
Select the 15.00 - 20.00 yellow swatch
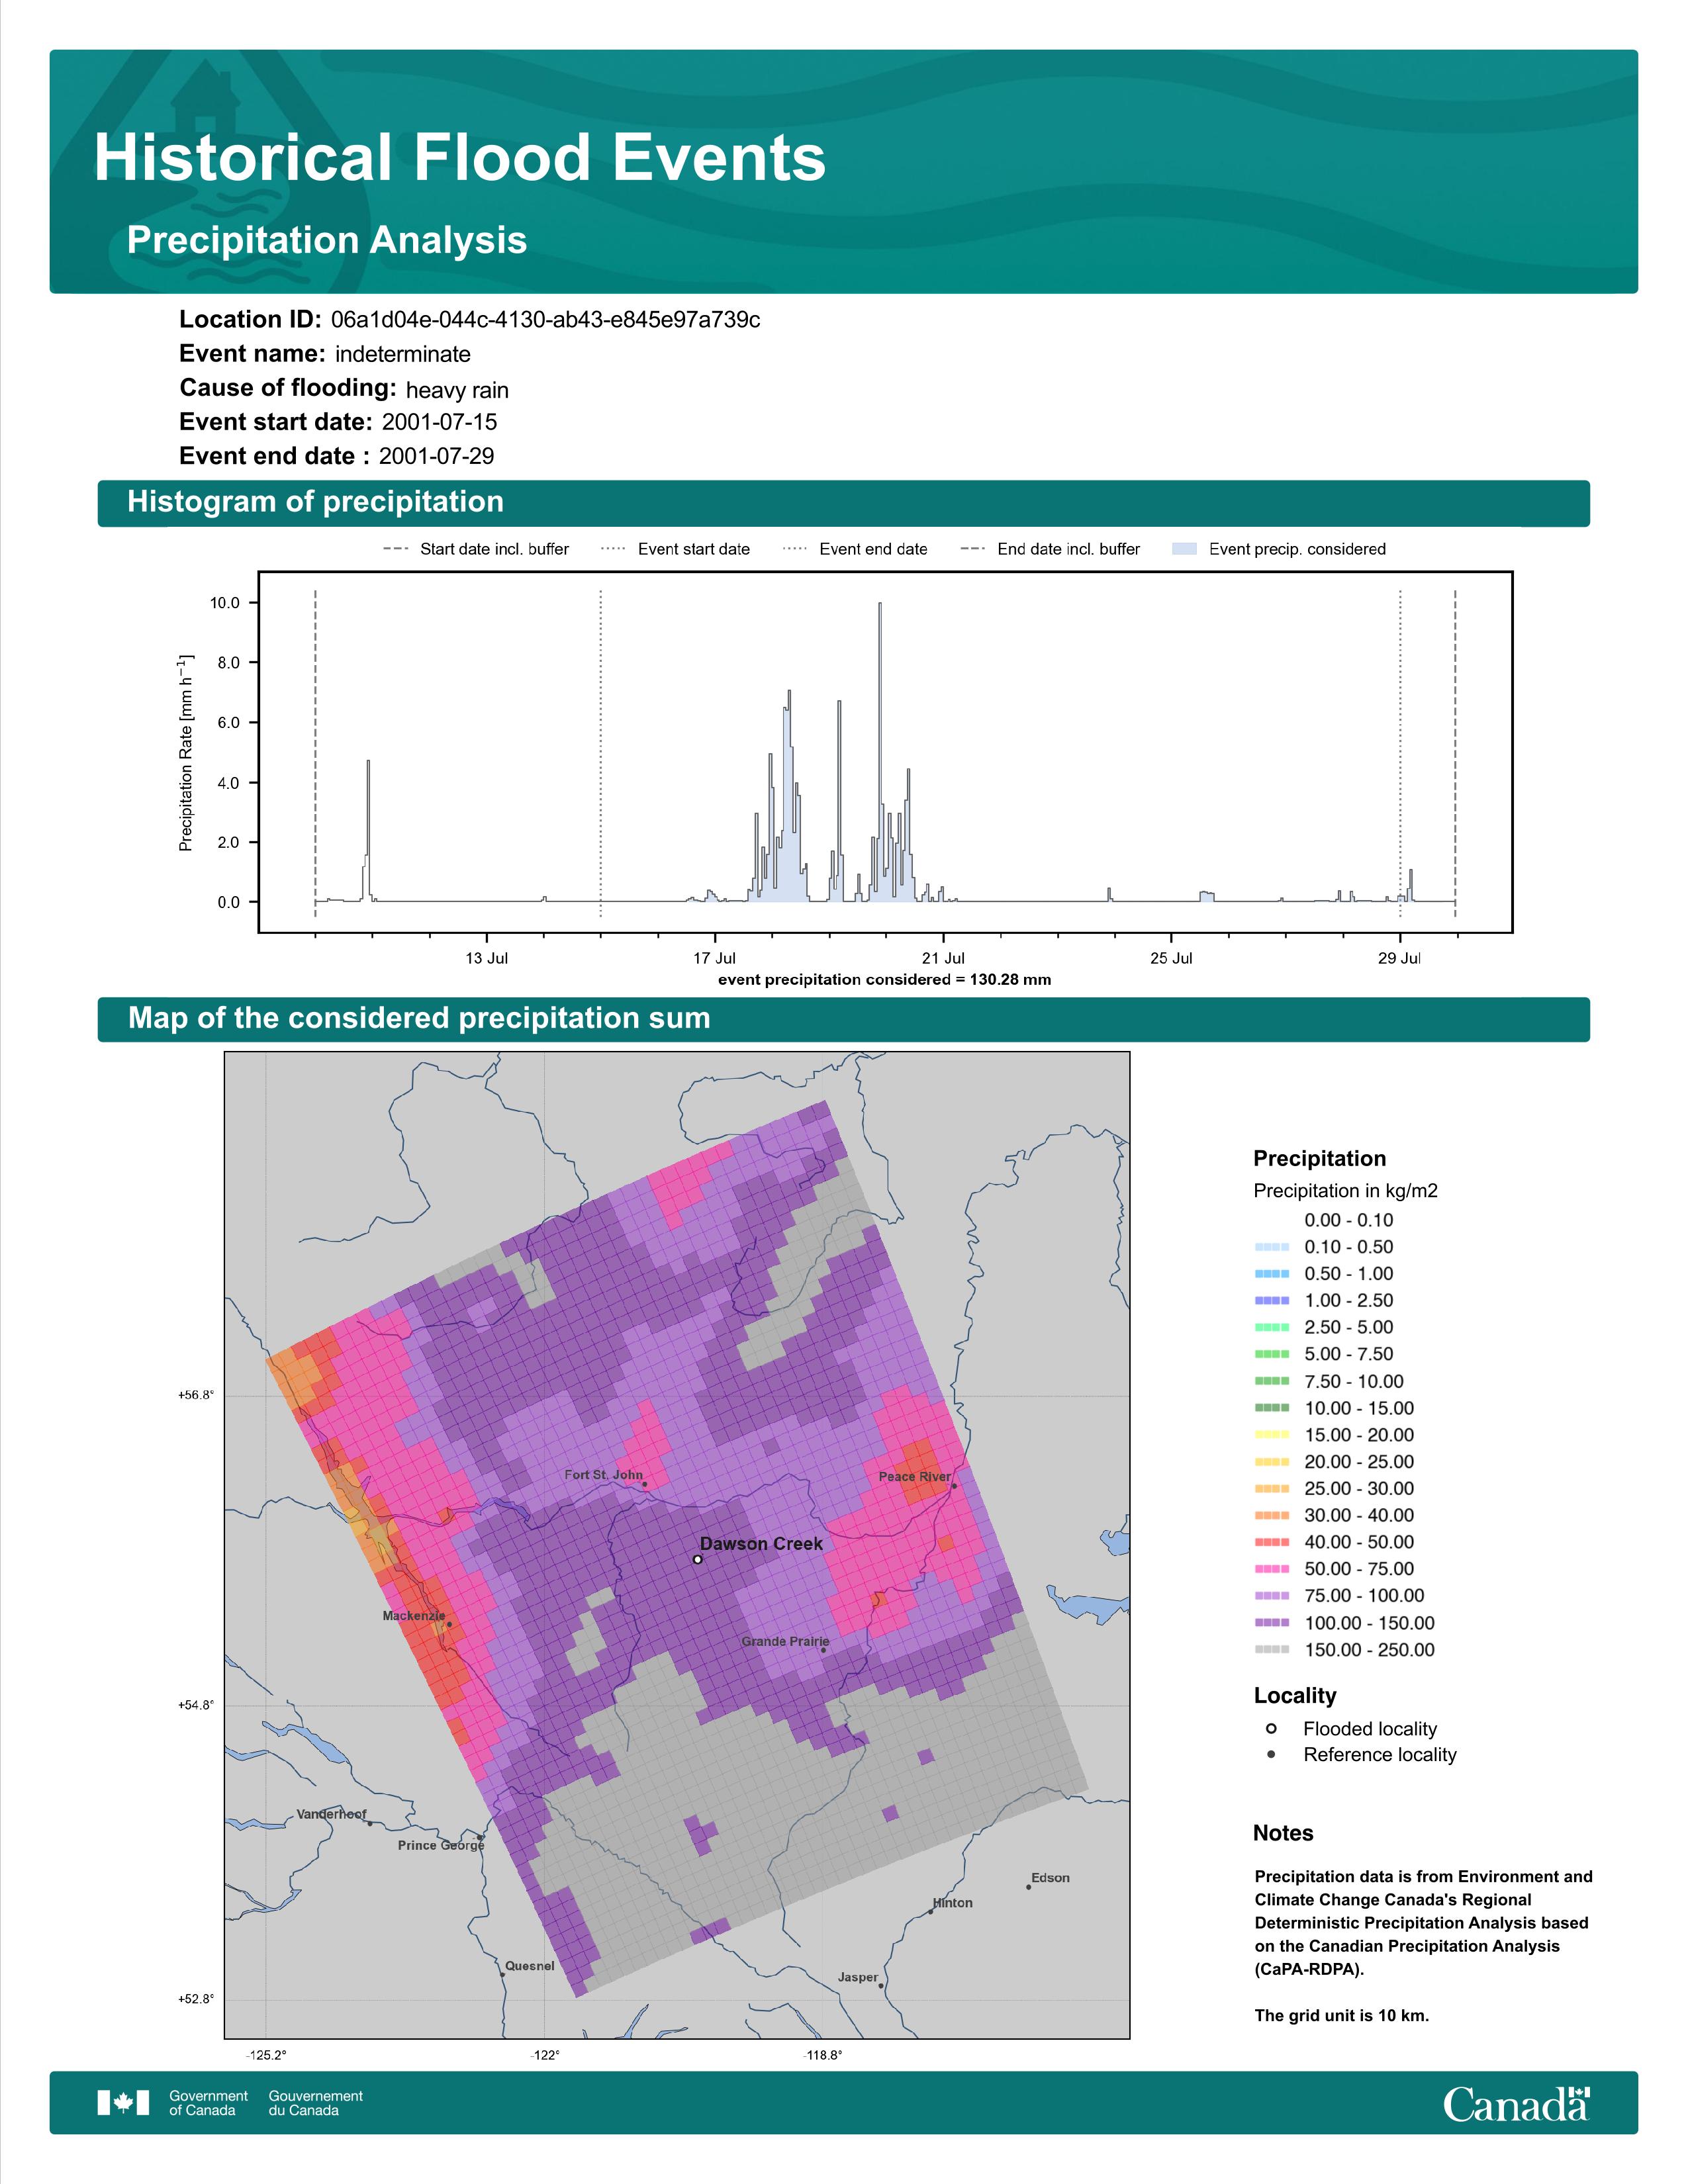coord(1272,1435)
